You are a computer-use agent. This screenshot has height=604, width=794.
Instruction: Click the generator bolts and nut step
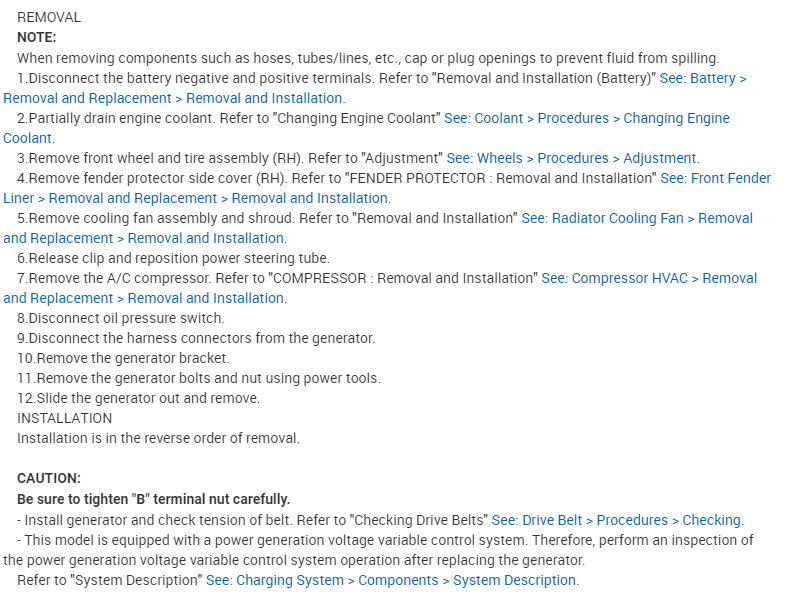click(198, 378)
